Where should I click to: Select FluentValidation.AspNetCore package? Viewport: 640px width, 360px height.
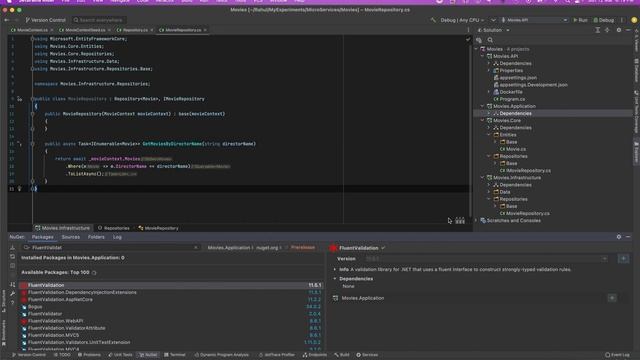[x=171, y=300]
